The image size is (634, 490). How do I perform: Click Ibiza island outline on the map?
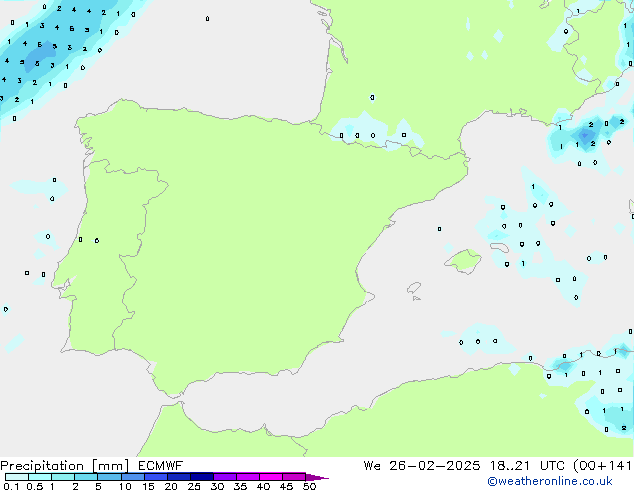pyautogui.click(x=414, y=288)
